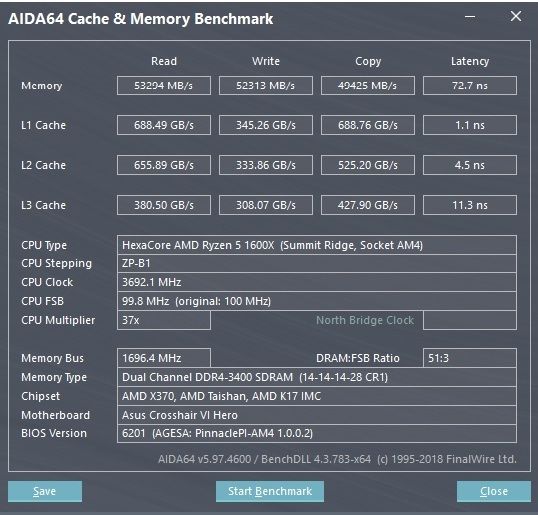Image resolution: width=538 pixels, height=515 pixels.
Task: Click the L2 Cache row label
Action: [43, 165]
